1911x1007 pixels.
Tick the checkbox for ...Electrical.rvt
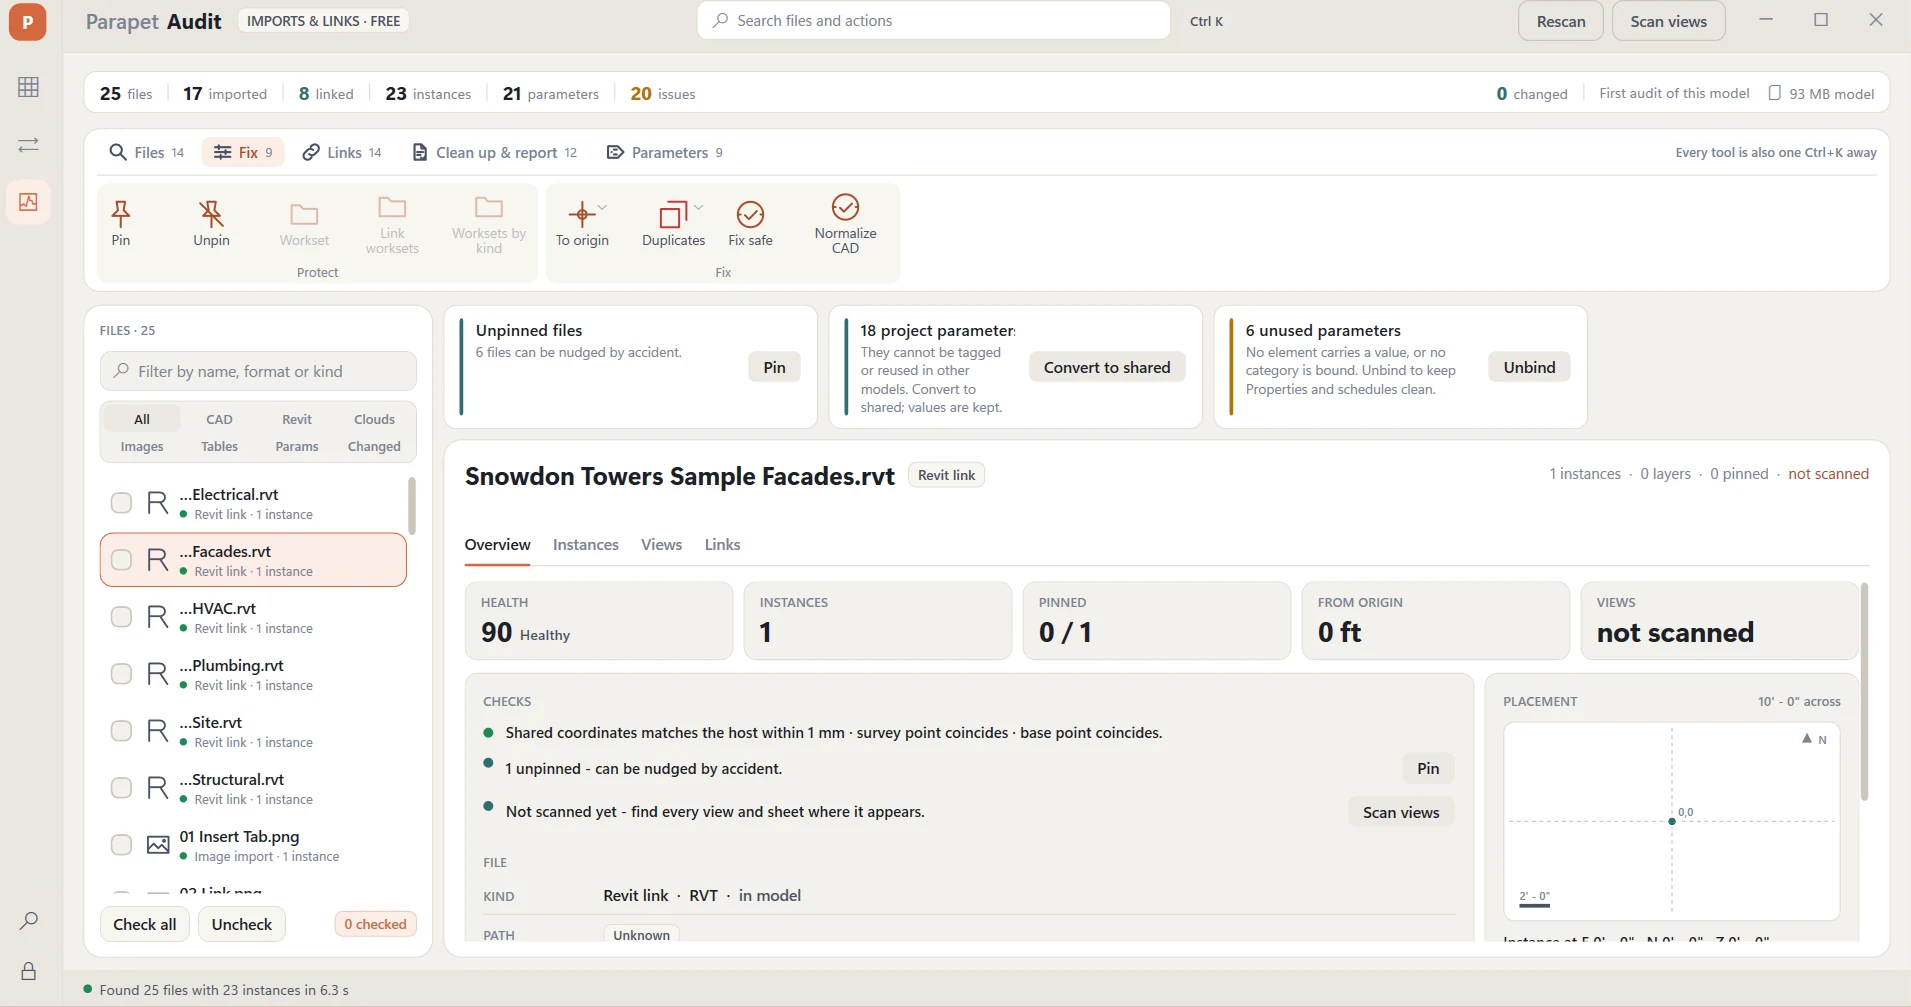pyautogui.click(x=121, y=503)
